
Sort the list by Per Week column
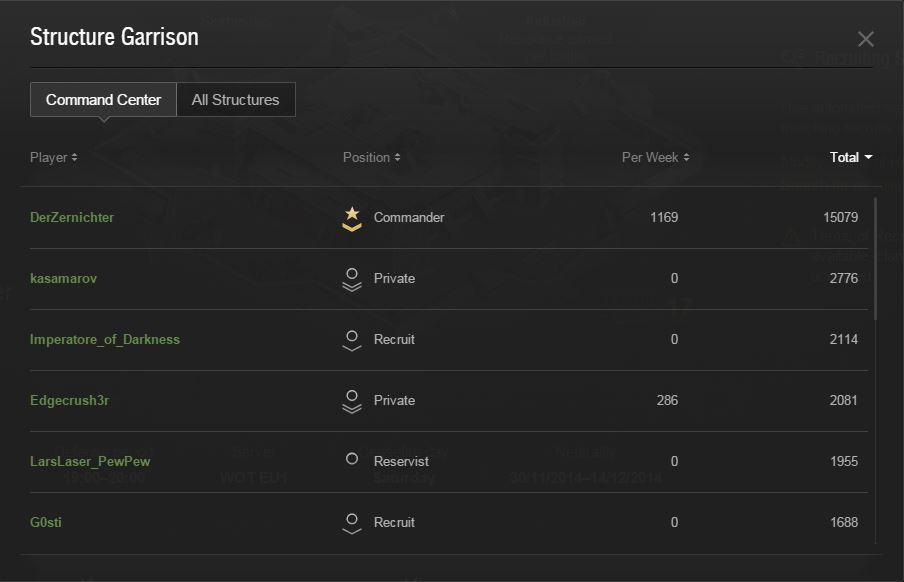click(655, 157)
